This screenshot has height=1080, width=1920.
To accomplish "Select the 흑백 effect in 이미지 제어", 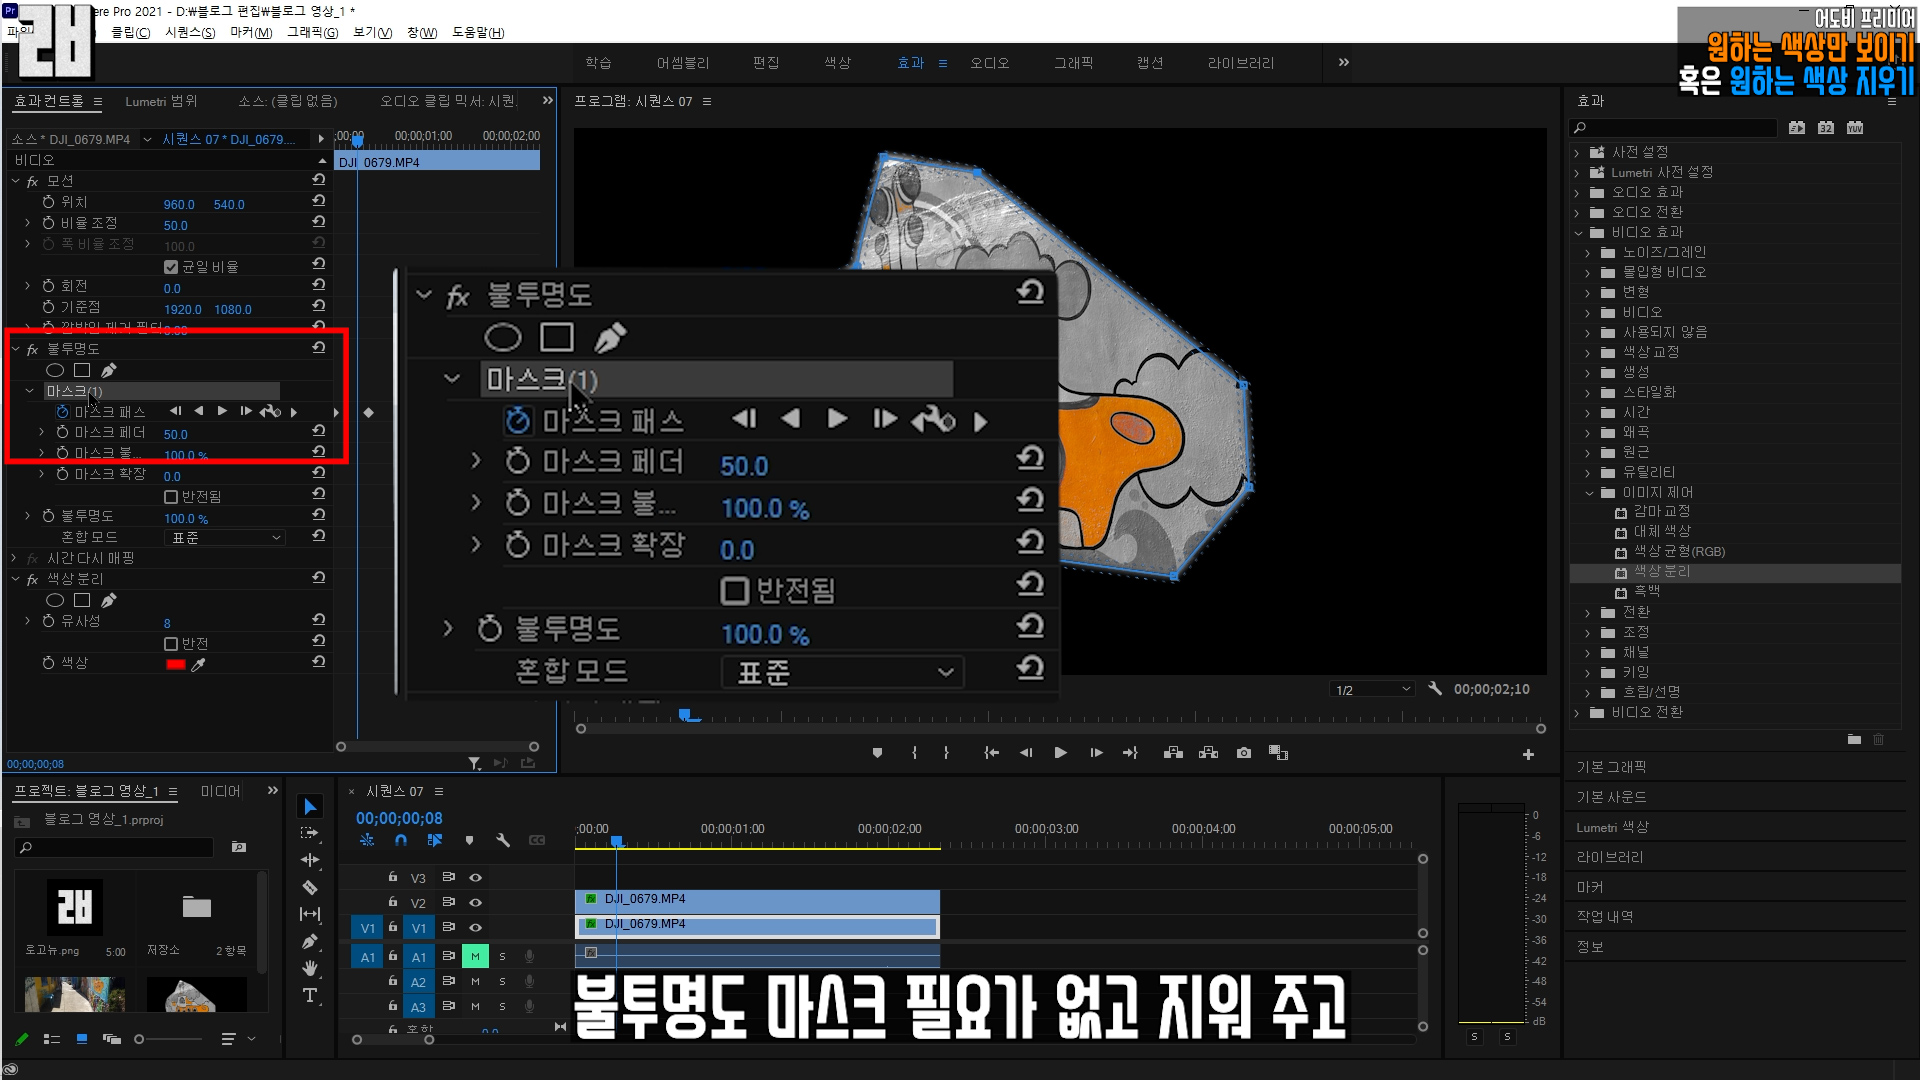I will point(1647,591).
